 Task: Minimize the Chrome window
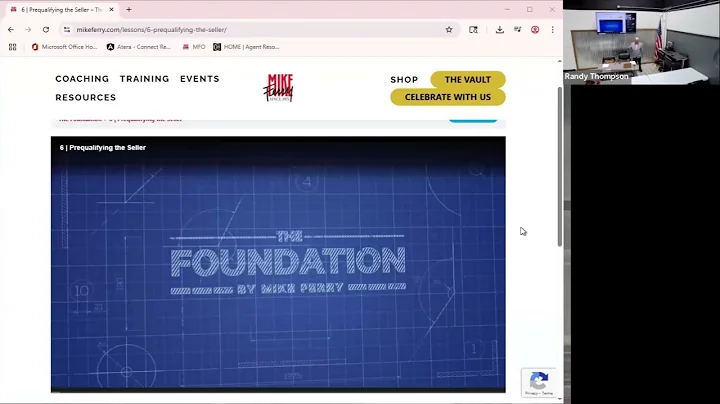click(x=507, y=9)
